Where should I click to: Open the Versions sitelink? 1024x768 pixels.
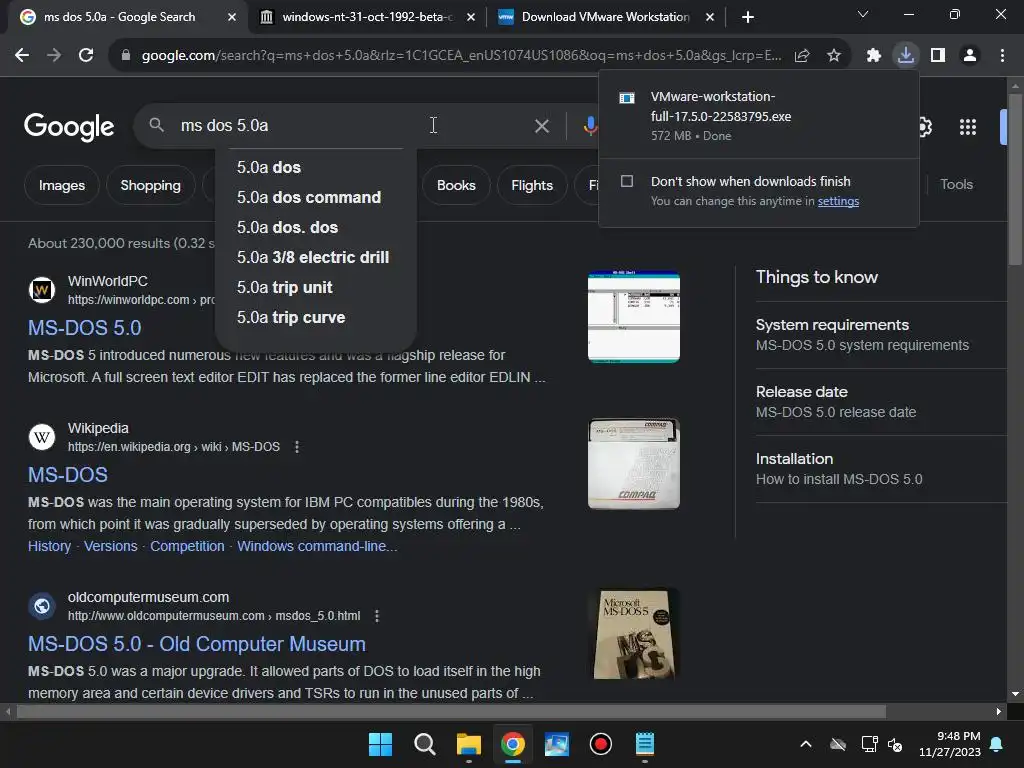(x=110, y=547)
